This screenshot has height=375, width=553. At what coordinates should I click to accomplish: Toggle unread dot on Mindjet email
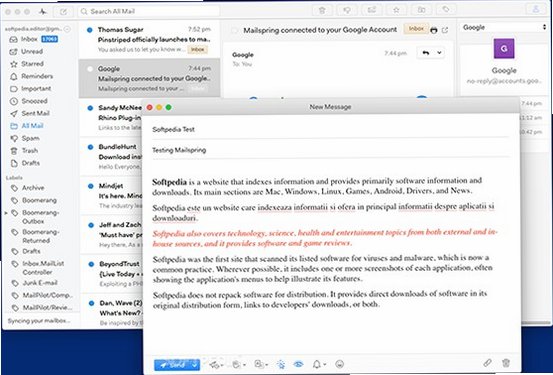(91, 186)
